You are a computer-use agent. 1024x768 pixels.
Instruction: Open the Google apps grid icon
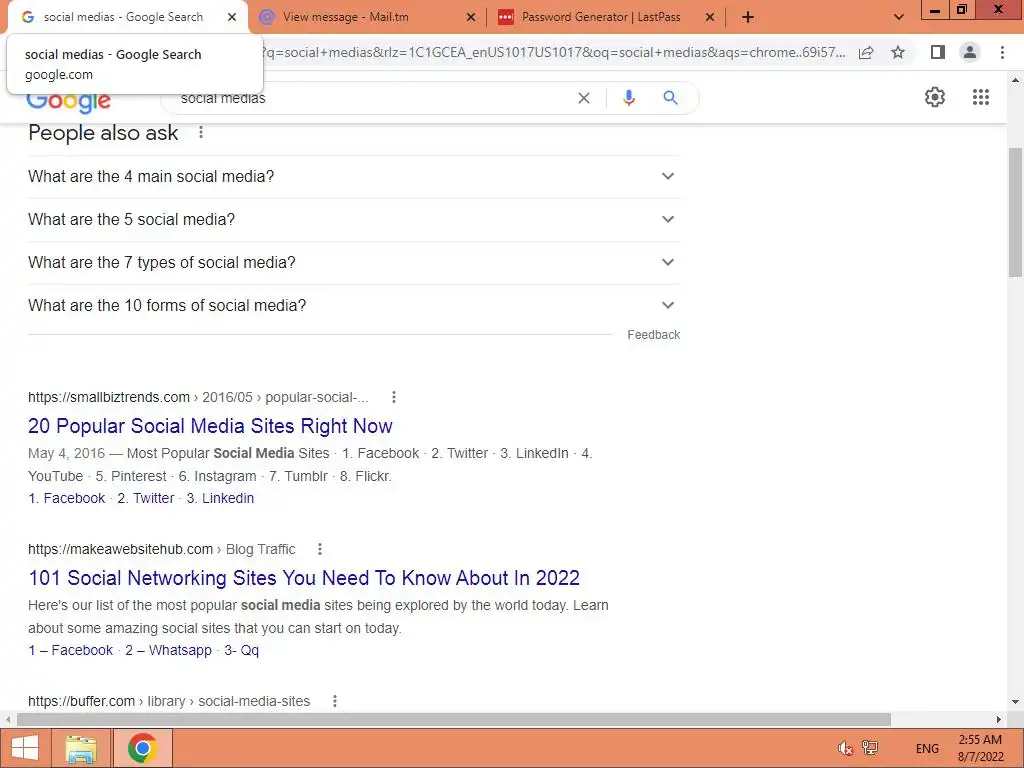(980, 97)
